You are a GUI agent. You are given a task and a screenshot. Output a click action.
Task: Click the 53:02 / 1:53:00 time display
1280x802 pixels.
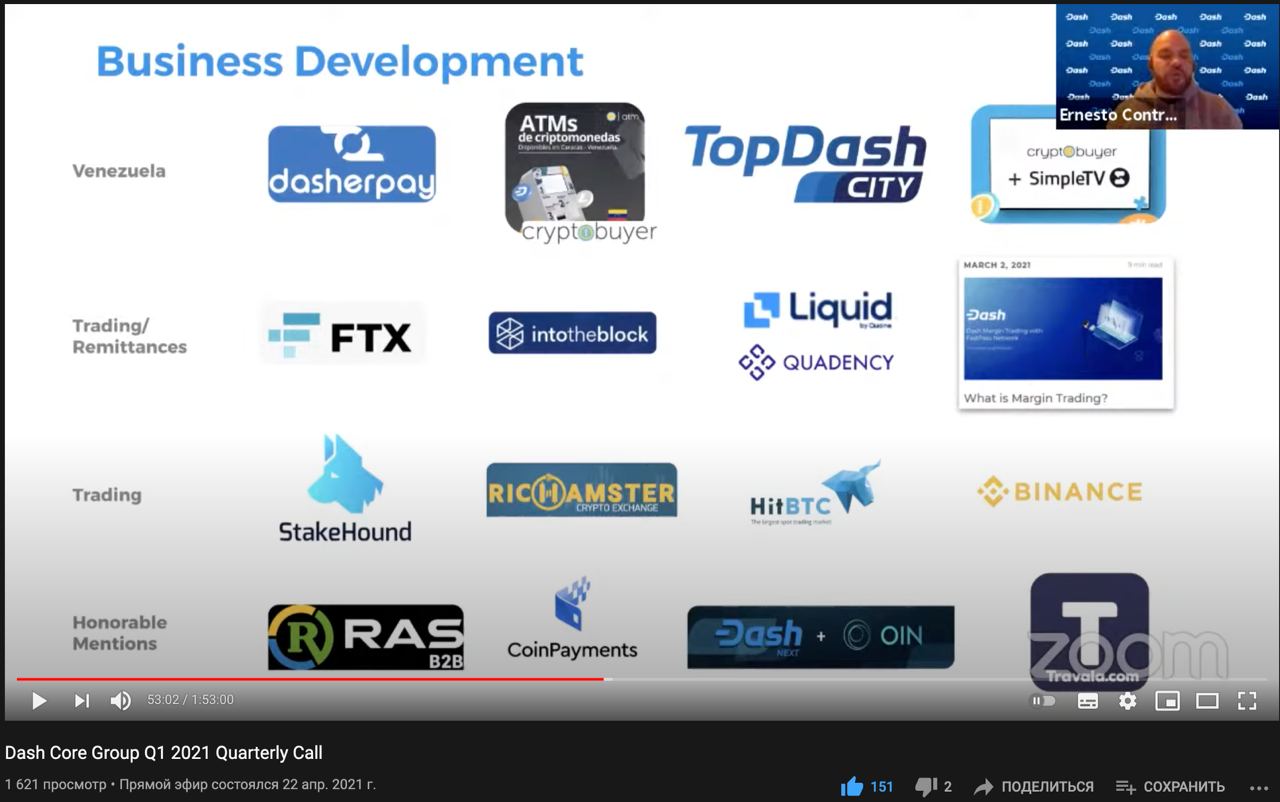click(x=190, y=700)
